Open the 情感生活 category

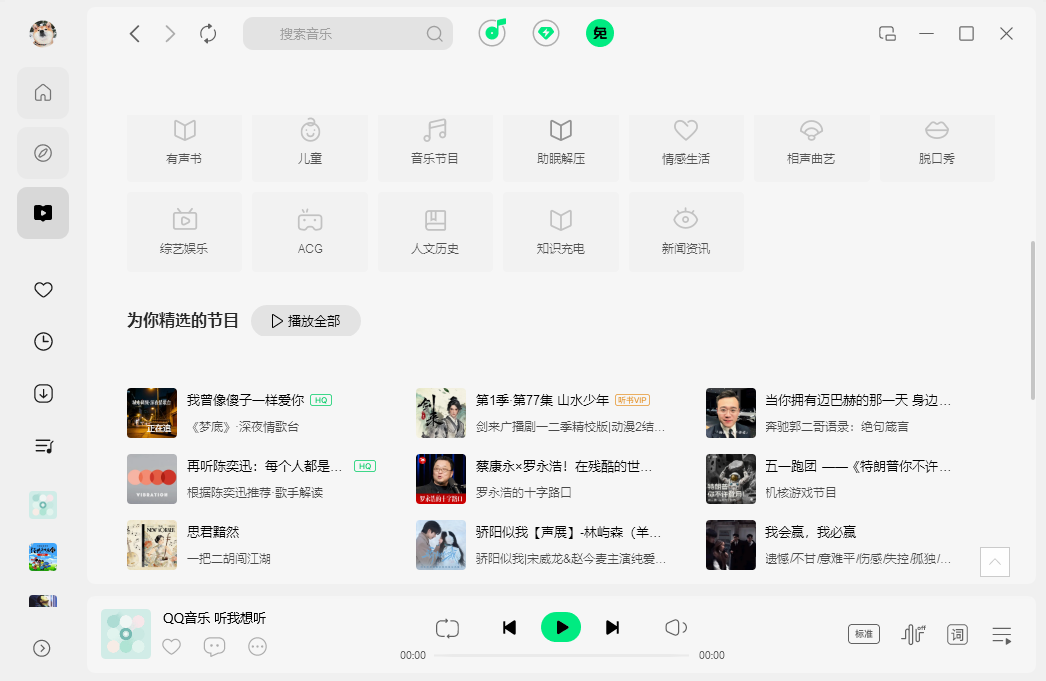pos(686,147)
